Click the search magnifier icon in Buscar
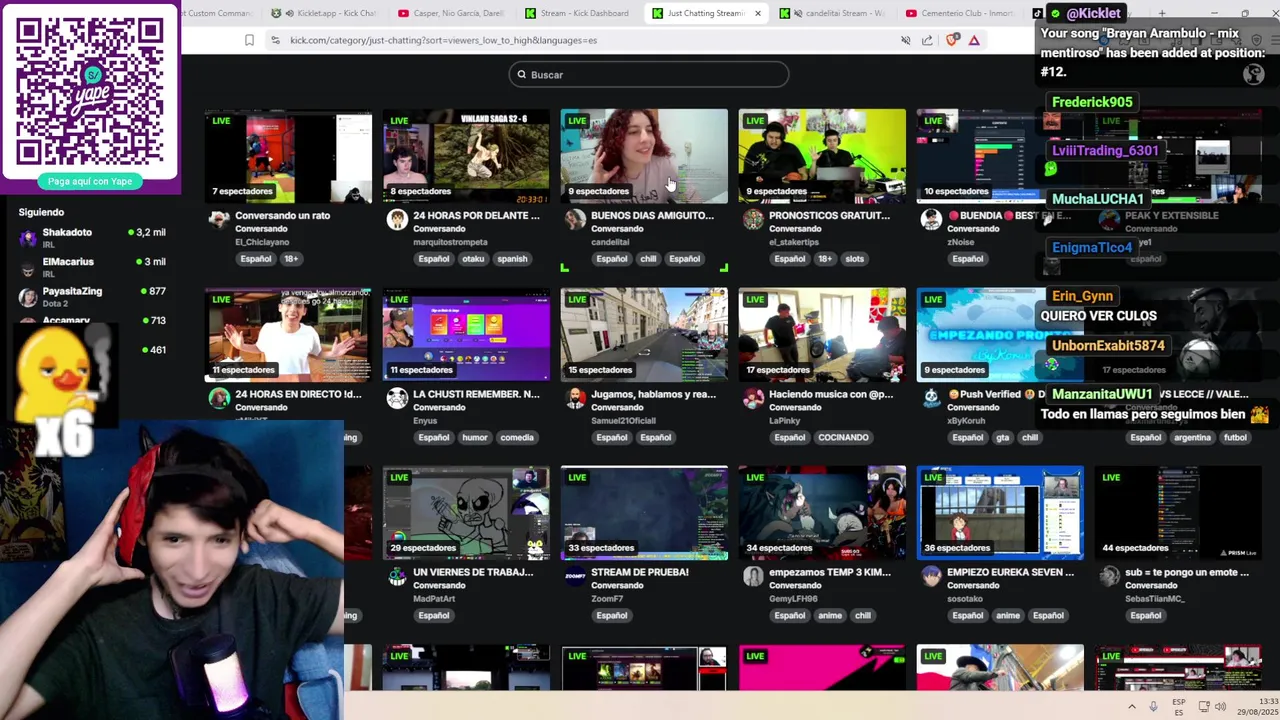The width and height of the screenshot is (1280, 720). (x=521, y=75)
